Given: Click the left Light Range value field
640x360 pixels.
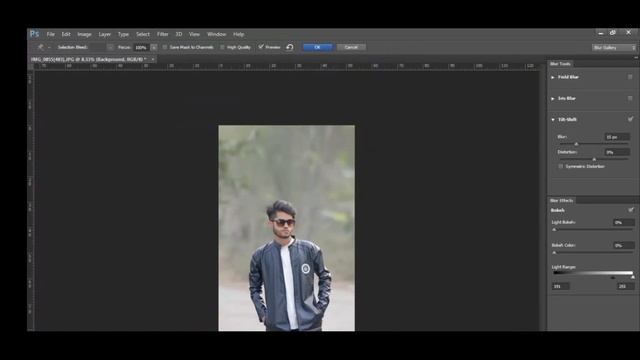Looking at the screenshot, I should pyautogui.click(x=561, y=287).
